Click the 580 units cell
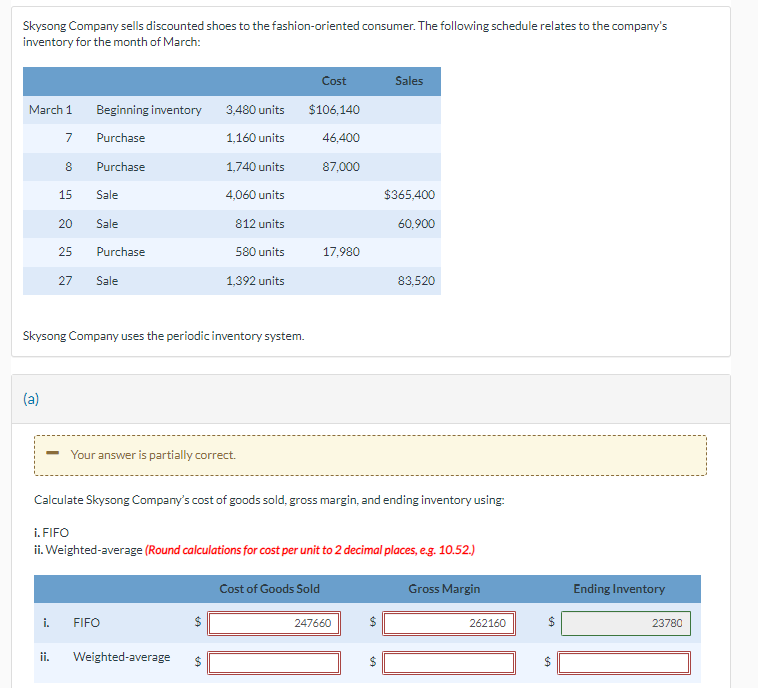The width and height of the screenshot is (758, 688). point(260,252)
